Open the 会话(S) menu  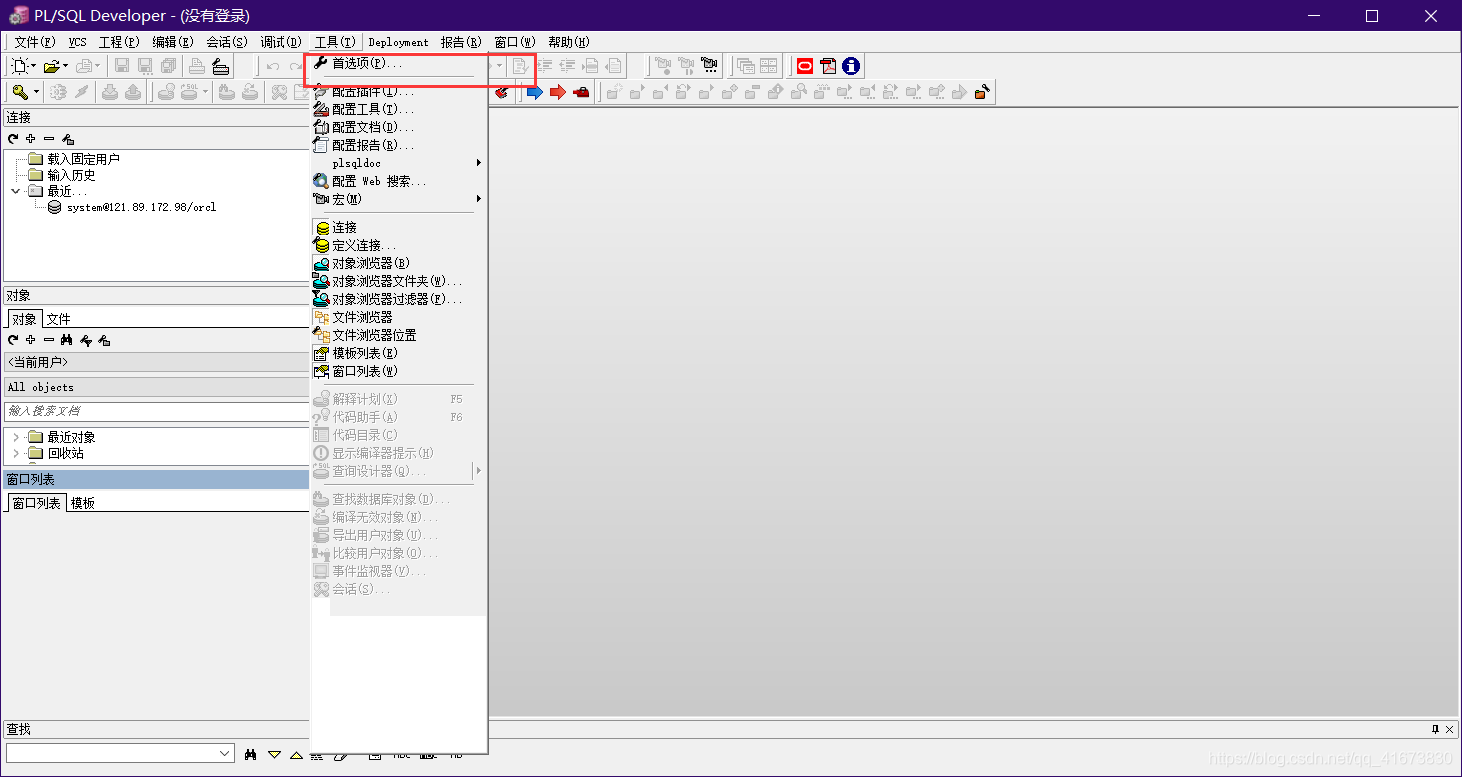click(227, 42)
